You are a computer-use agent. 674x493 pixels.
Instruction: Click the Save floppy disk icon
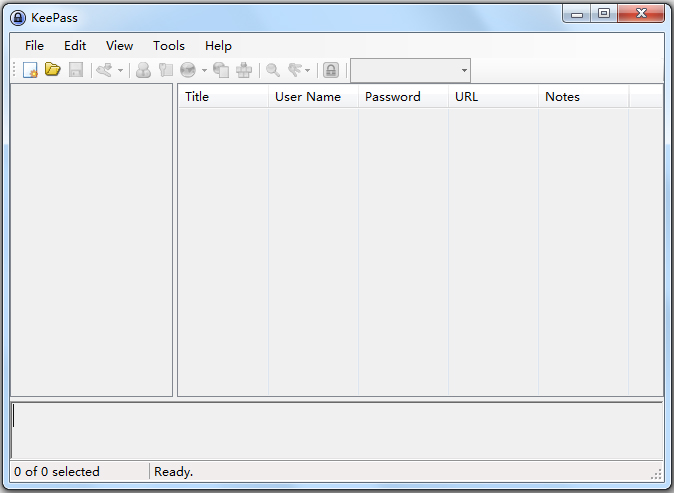click(76, 70)
